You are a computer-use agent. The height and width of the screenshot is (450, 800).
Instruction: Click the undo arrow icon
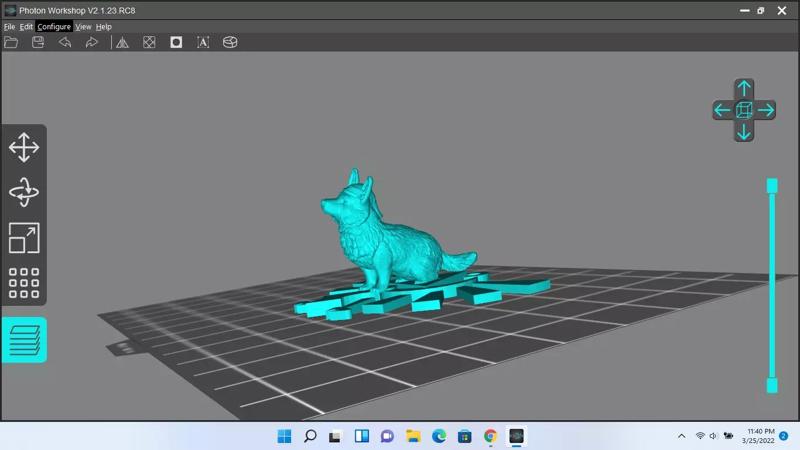point(65,42)
